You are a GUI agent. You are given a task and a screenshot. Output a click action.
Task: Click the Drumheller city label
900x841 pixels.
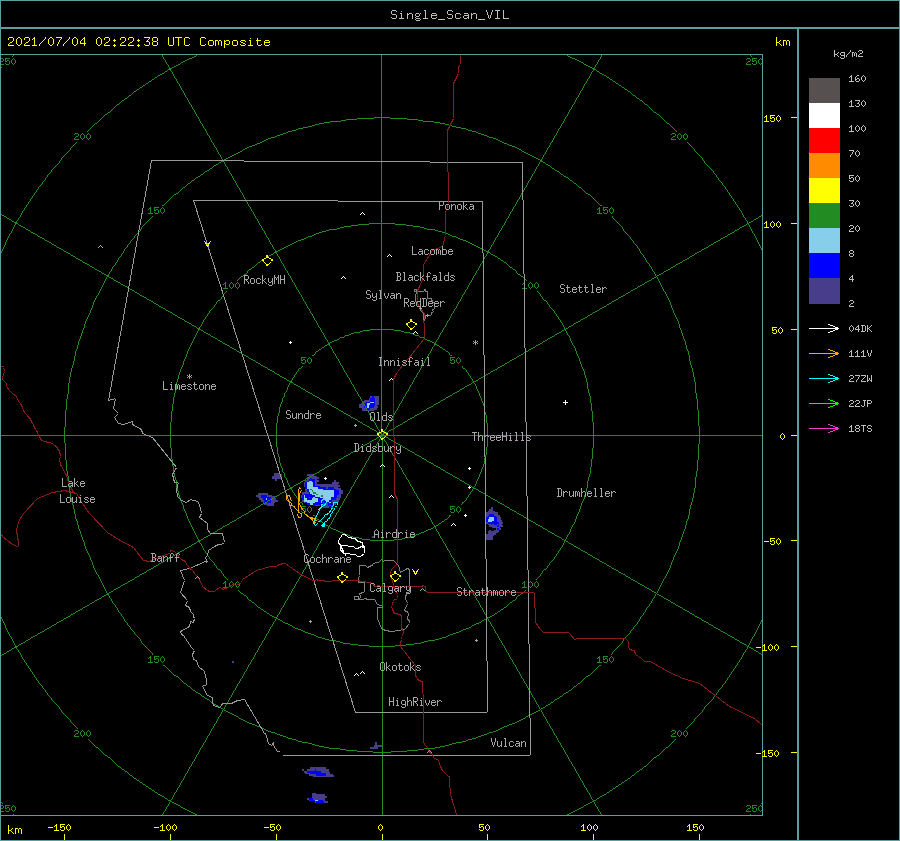(586, 493)
